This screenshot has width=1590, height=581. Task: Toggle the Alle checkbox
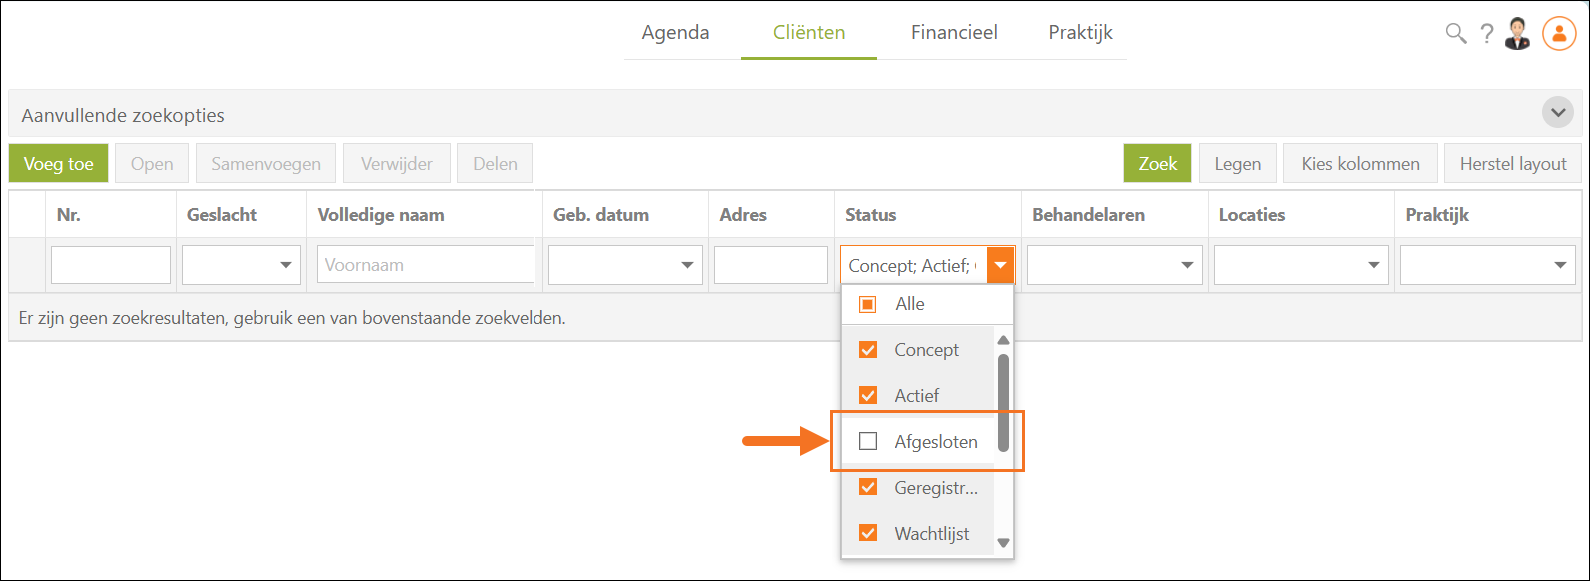pos(868,304)
